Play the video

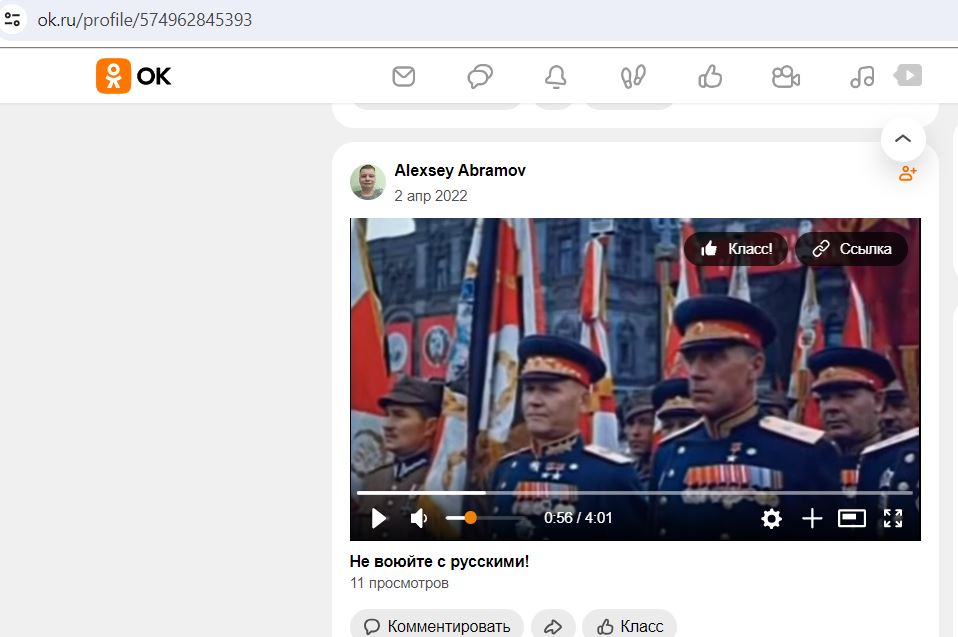tap(379, 519)
